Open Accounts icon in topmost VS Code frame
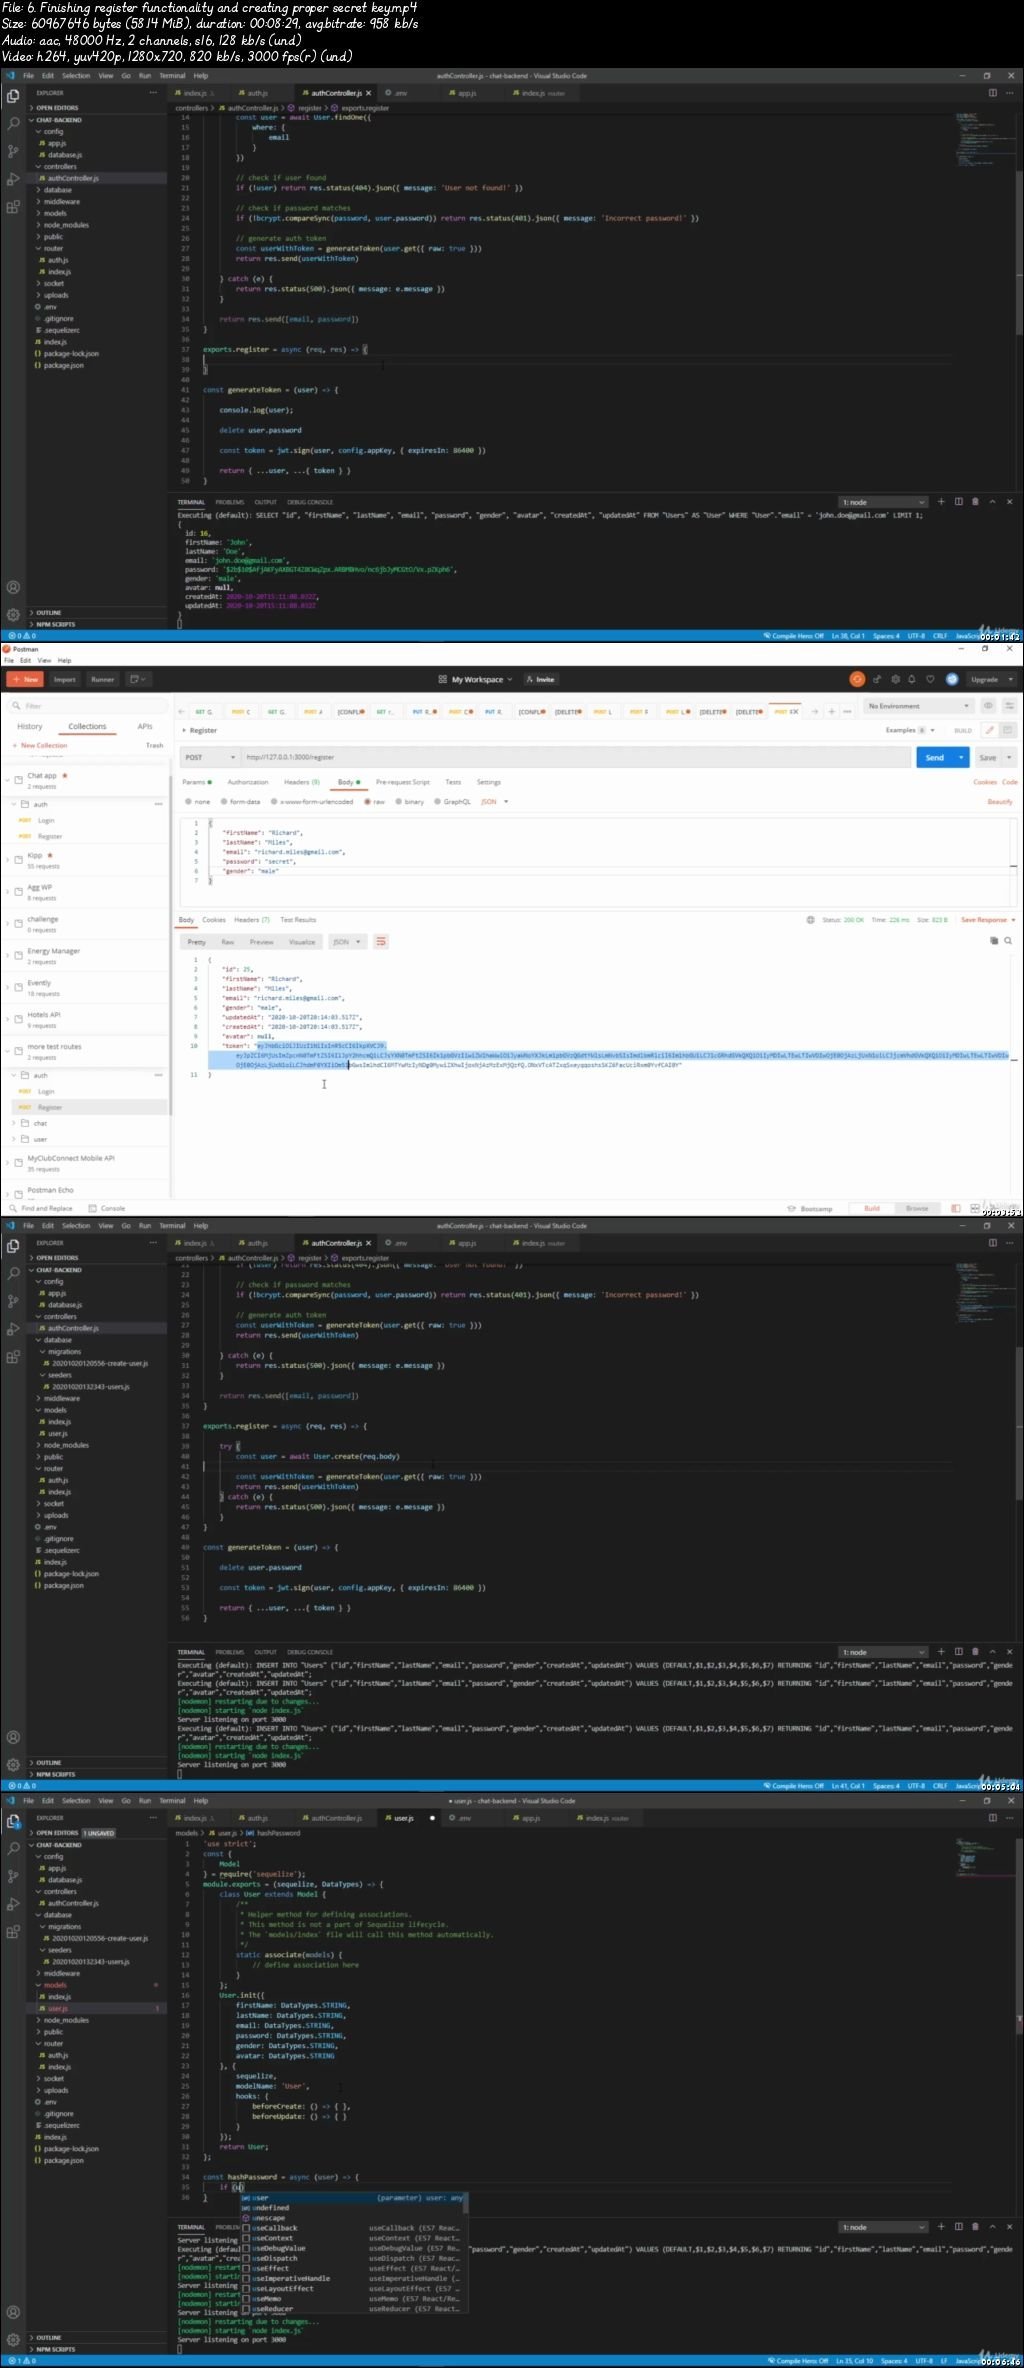Image resolution: width=1024 pixels, height=2368 pixels. tap(13, 587)
